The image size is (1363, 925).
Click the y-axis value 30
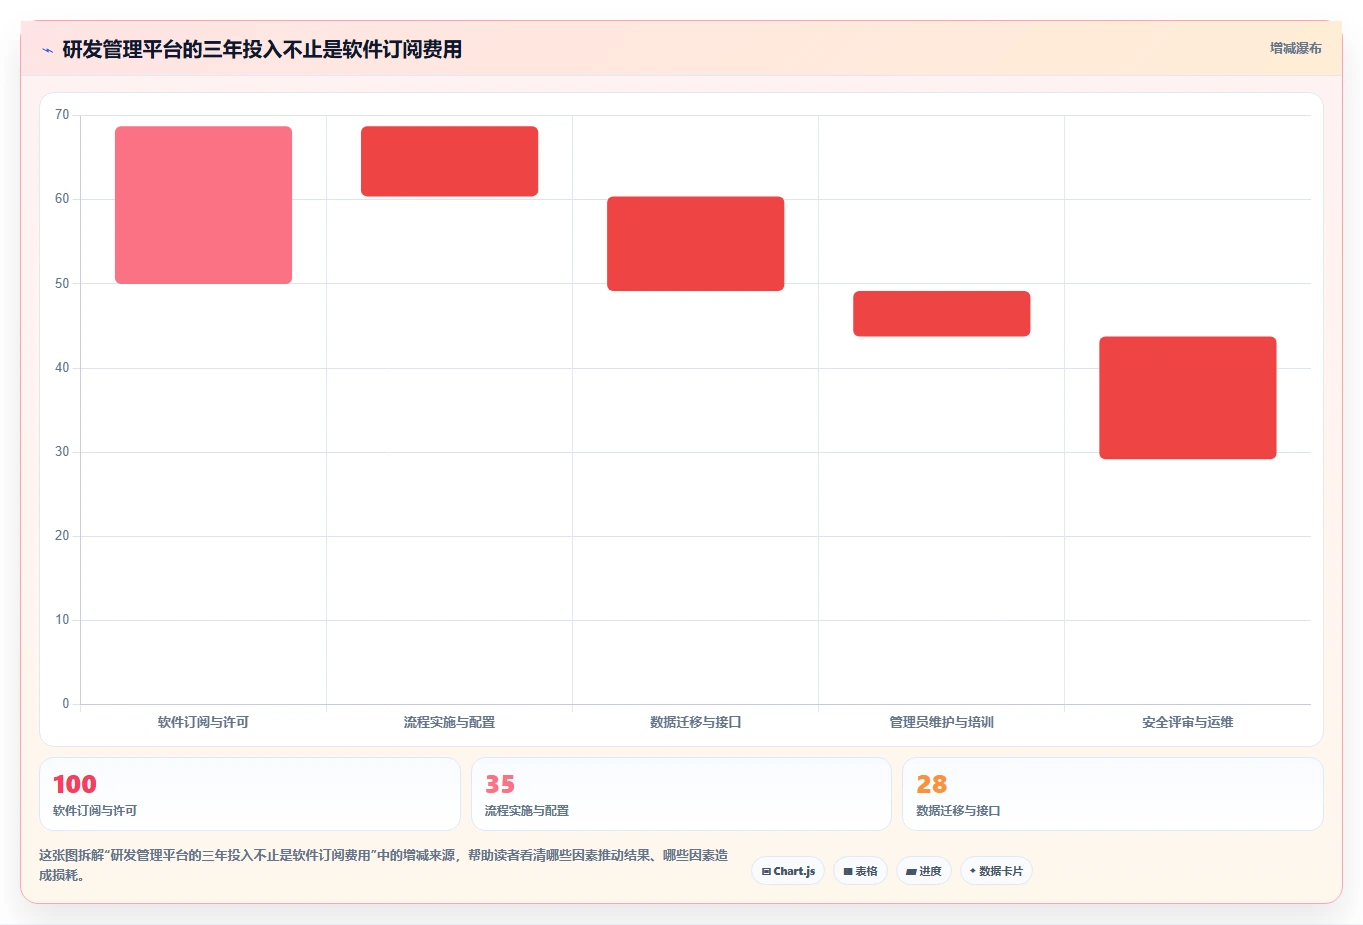click(62, 452)
